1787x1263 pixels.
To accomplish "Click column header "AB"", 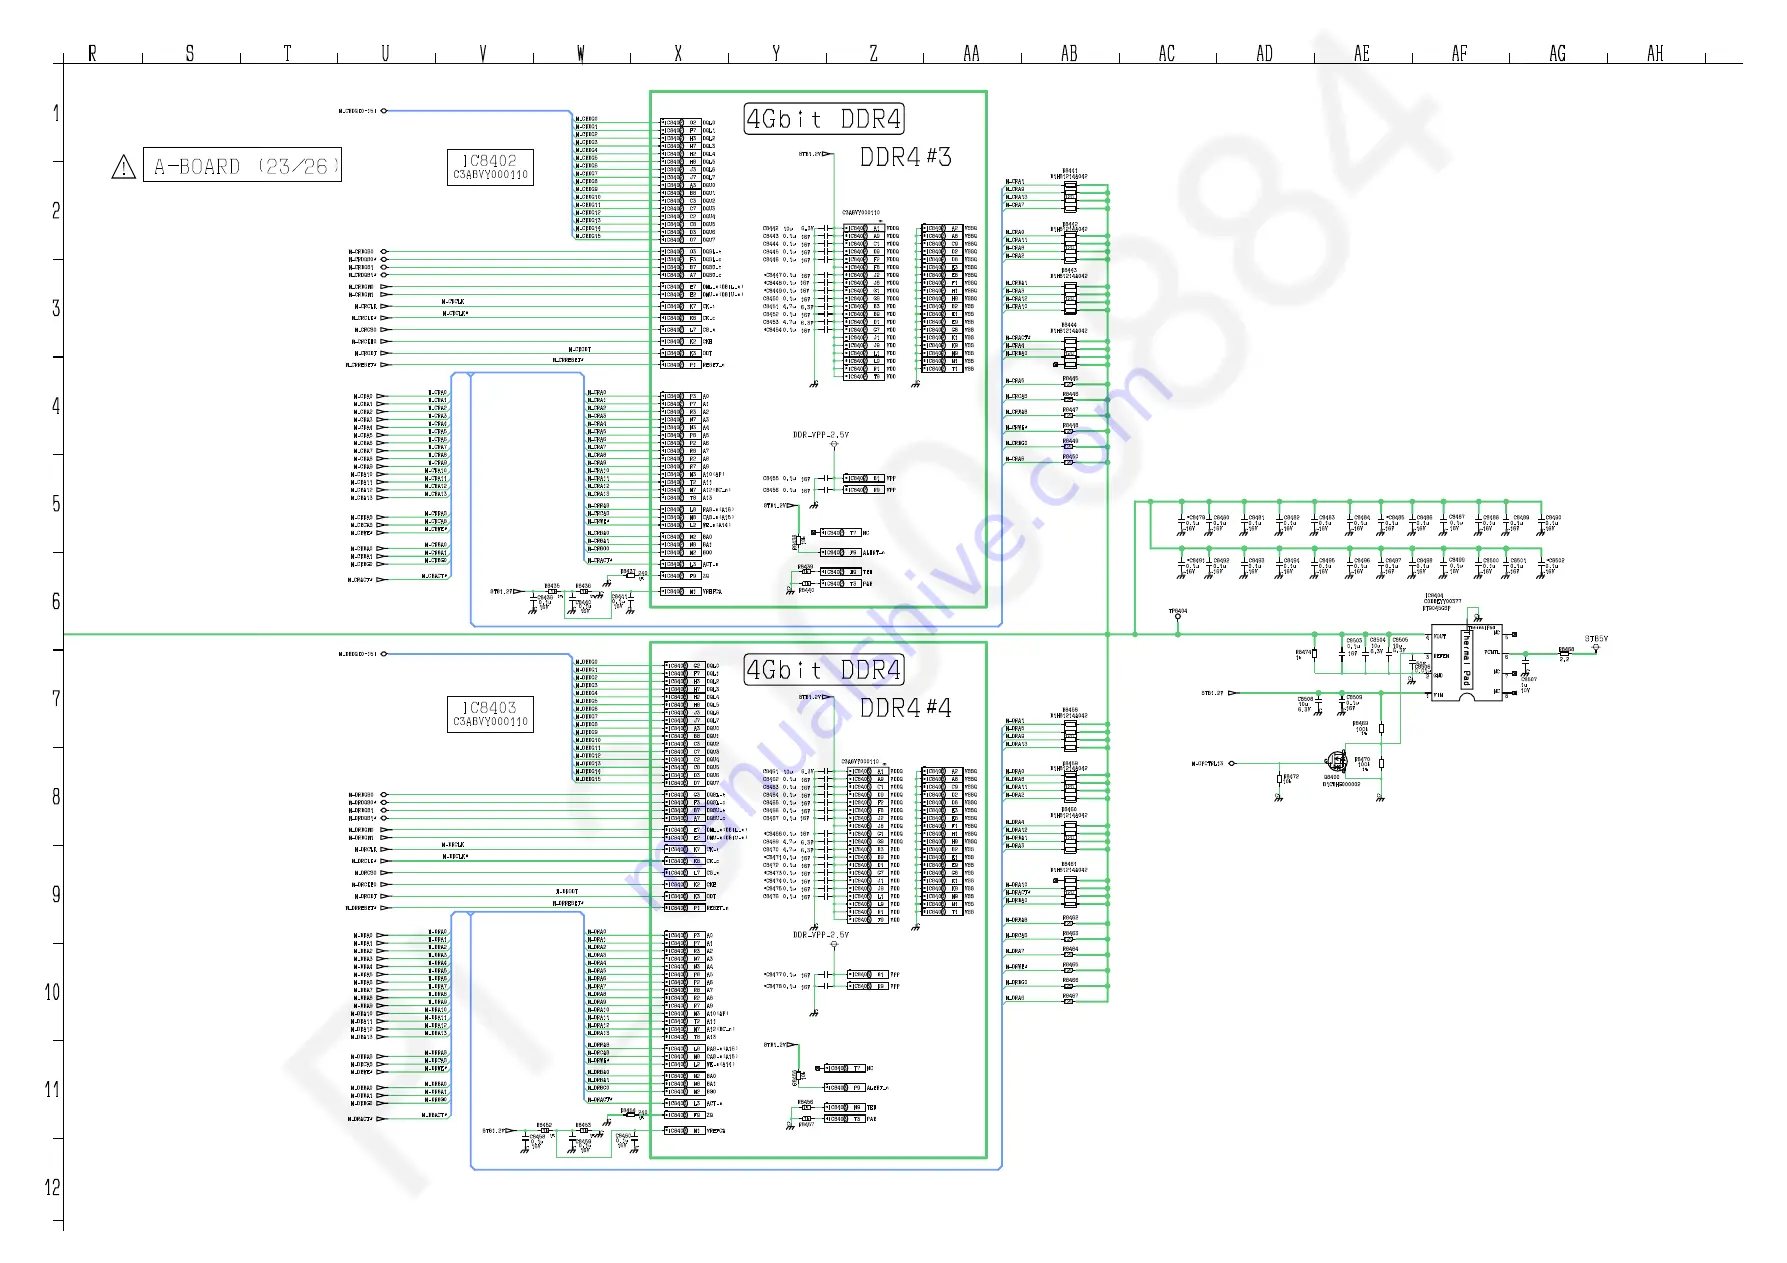I will pos(1069,54).
